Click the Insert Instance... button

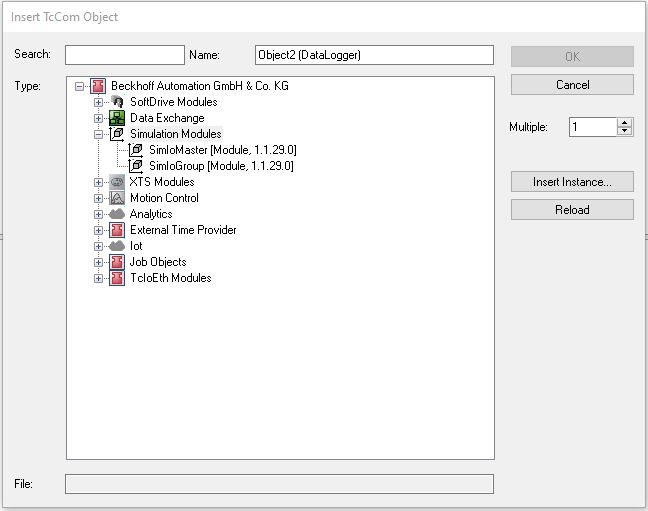click(x=572, y=182)
